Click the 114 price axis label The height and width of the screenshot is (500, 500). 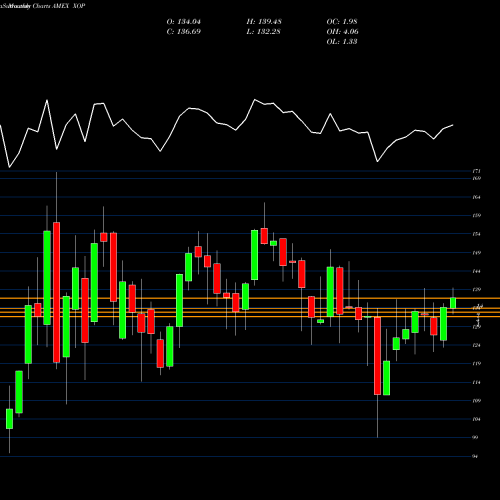click(477, 382)
